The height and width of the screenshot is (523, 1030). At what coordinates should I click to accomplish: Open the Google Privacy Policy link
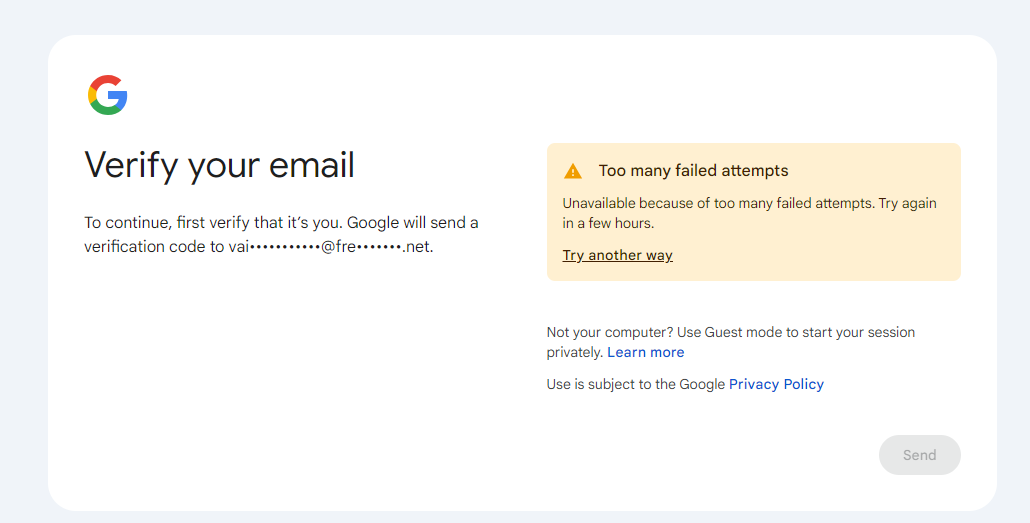[776, 384]
